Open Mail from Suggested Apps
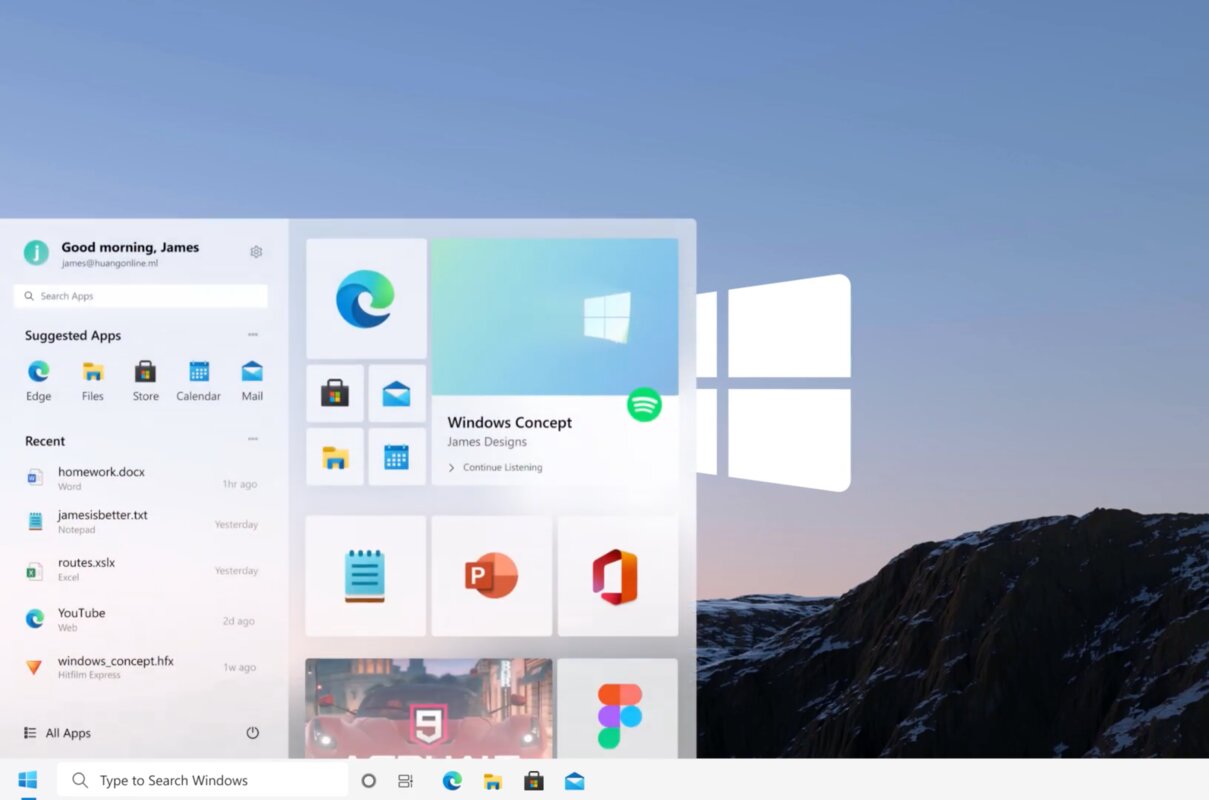Image resolution: width=1209 pixels, height=800 pixels. click(x=252, y=381)
